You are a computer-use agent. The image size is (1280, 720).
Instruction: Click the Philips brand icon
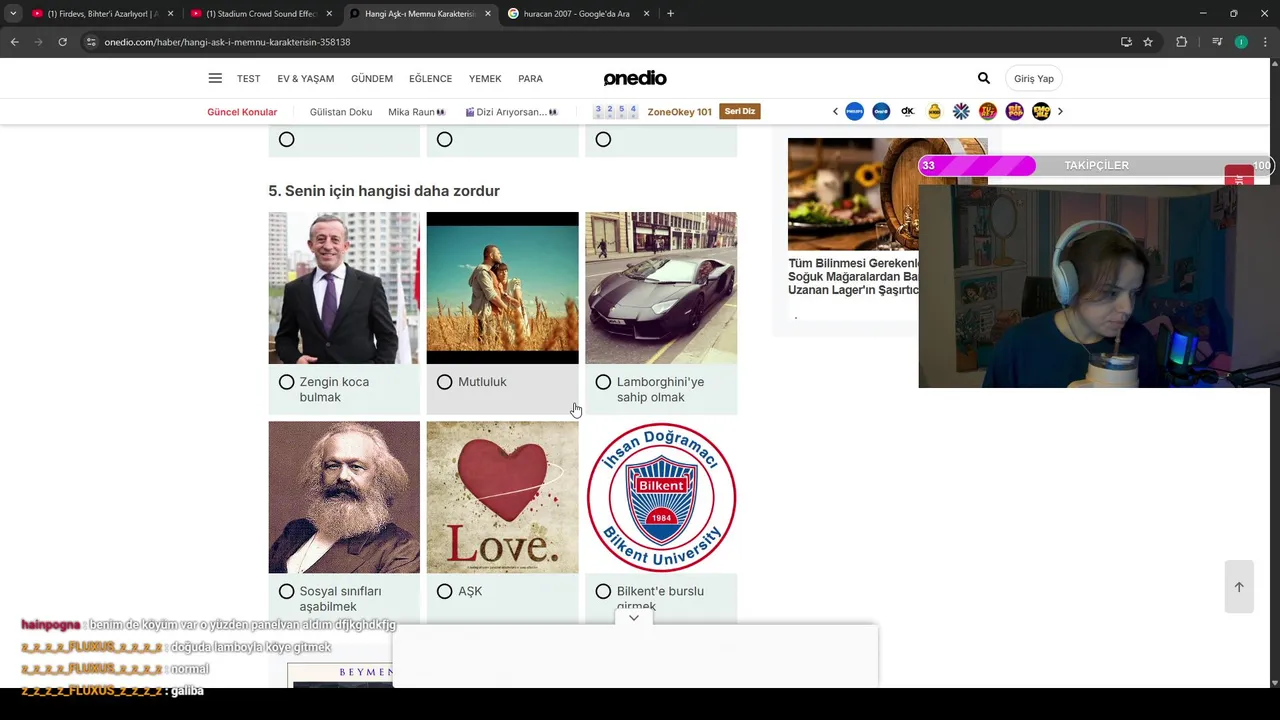tap(854, 112)
